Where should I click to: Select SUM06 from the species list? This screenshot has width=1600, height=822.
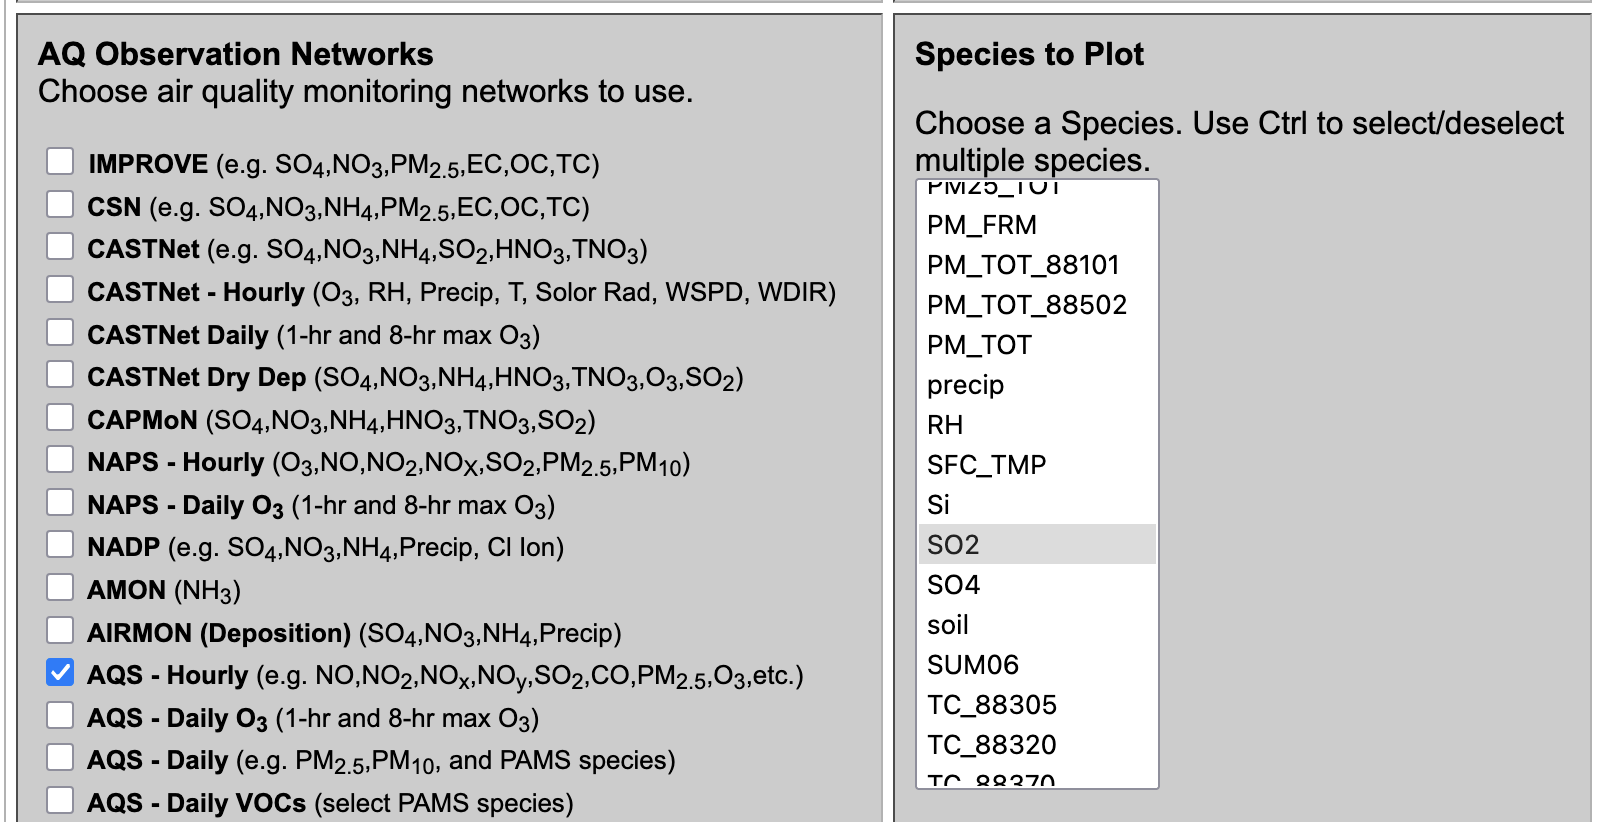click(1037, 665)
